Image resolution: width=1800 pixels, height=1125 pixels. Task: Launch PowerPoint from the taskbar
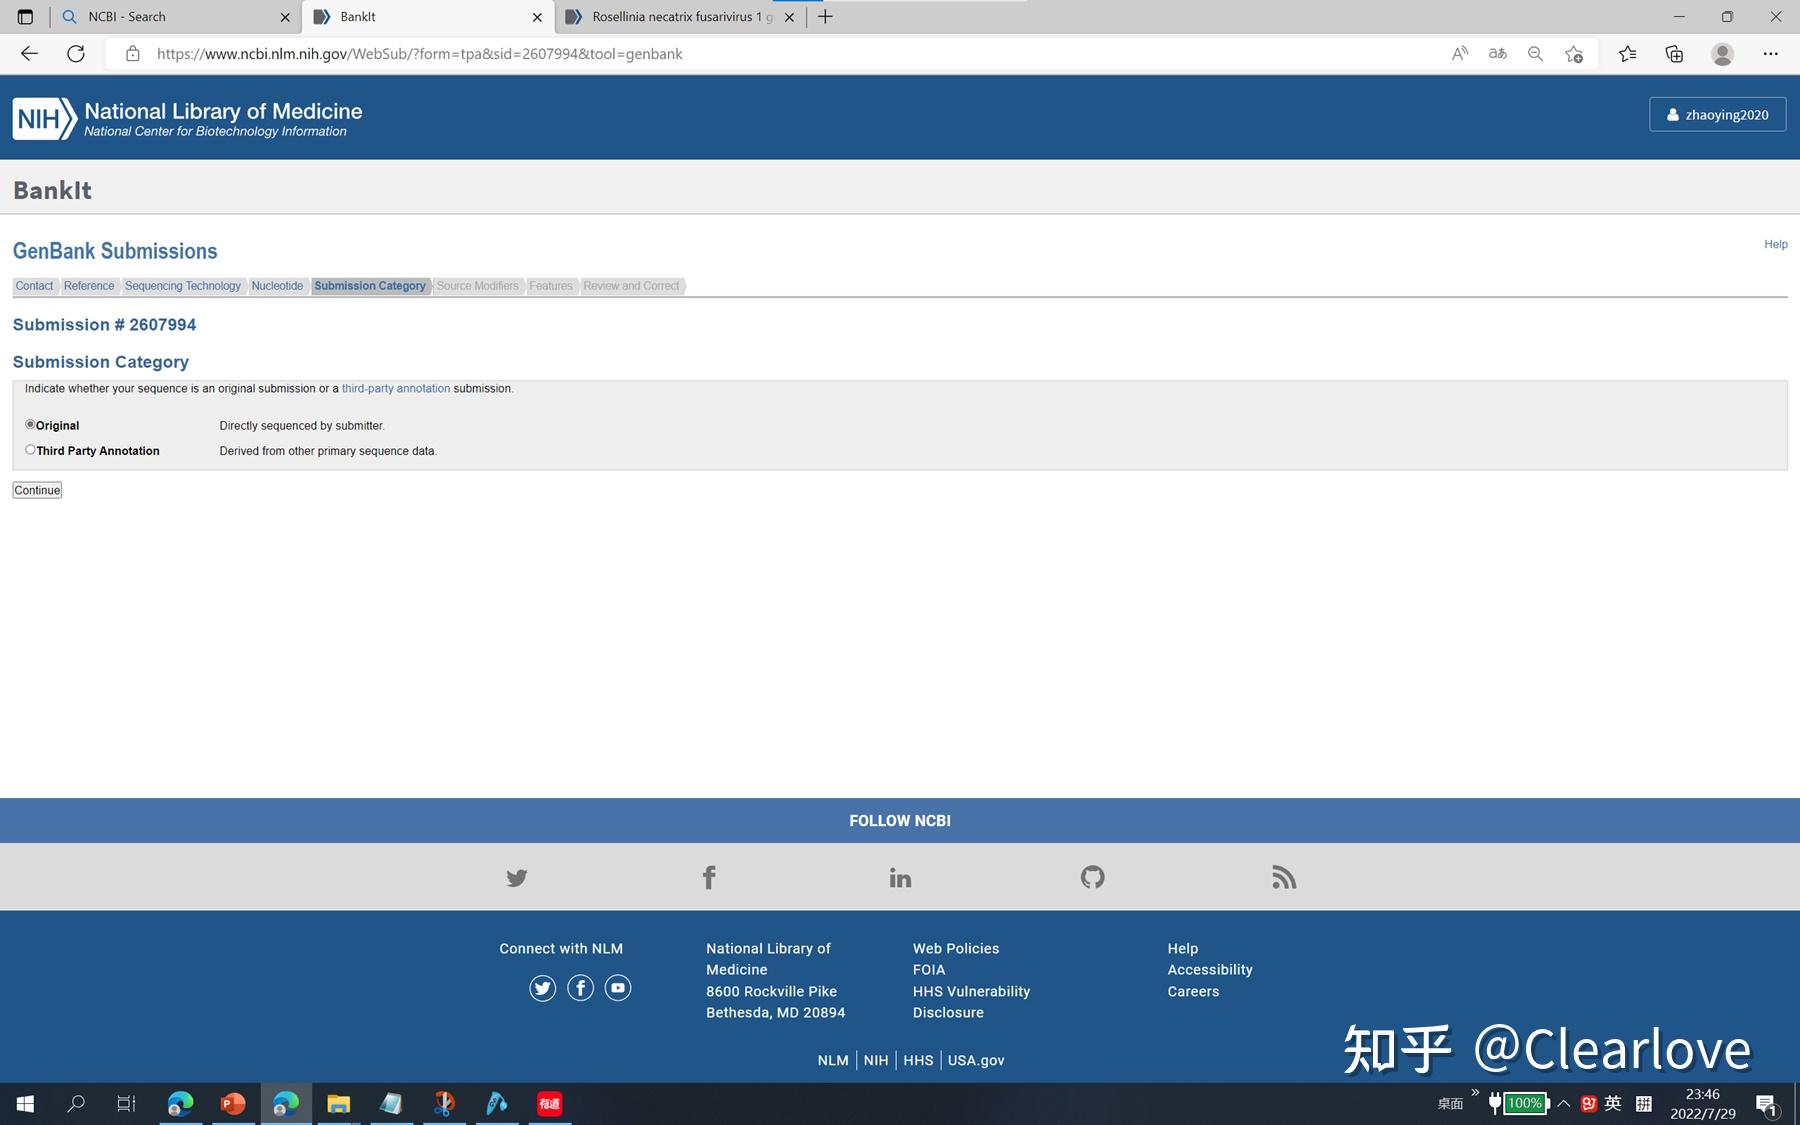[232, 1103]
